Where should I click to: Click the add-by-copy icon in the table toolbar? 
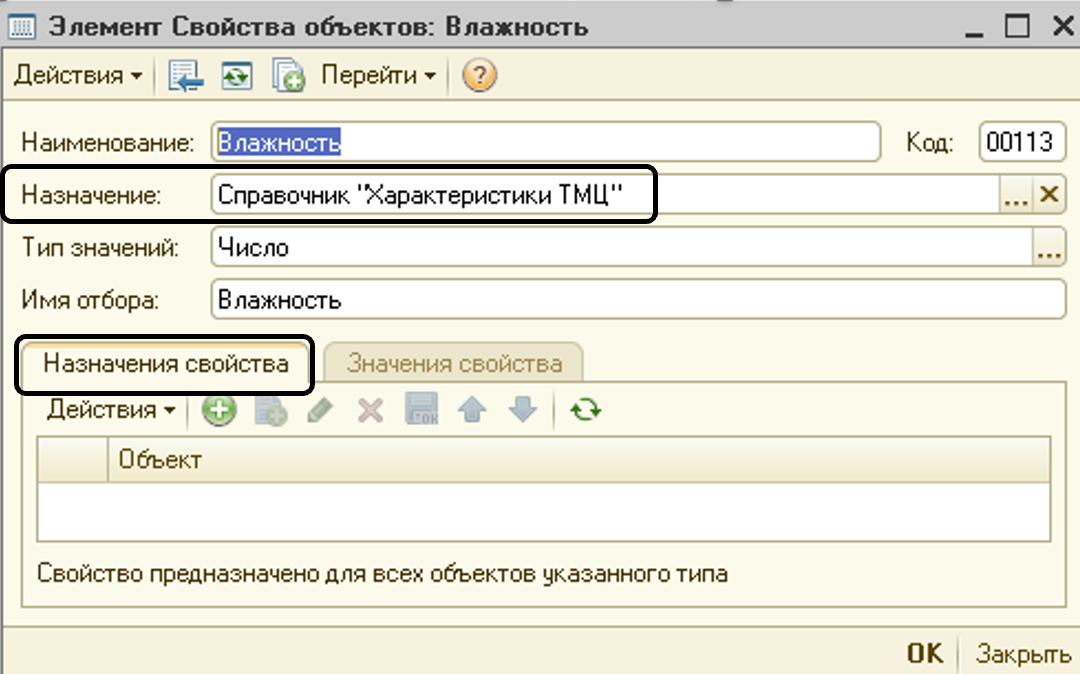coord(268,409)
